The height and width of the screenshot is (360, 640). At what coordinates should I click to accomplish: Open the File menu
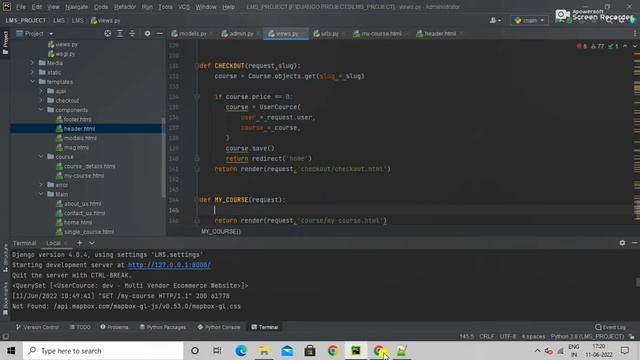coord(20,7)
